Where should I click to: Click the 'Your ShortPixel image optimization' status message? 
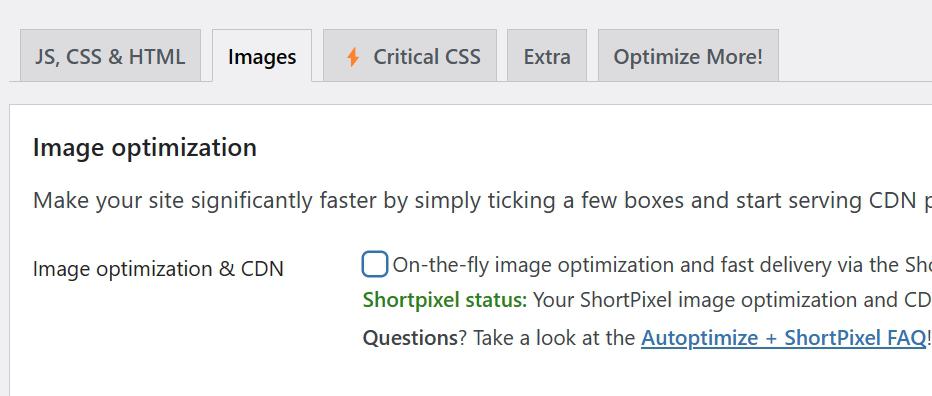(x=732, y=300)
